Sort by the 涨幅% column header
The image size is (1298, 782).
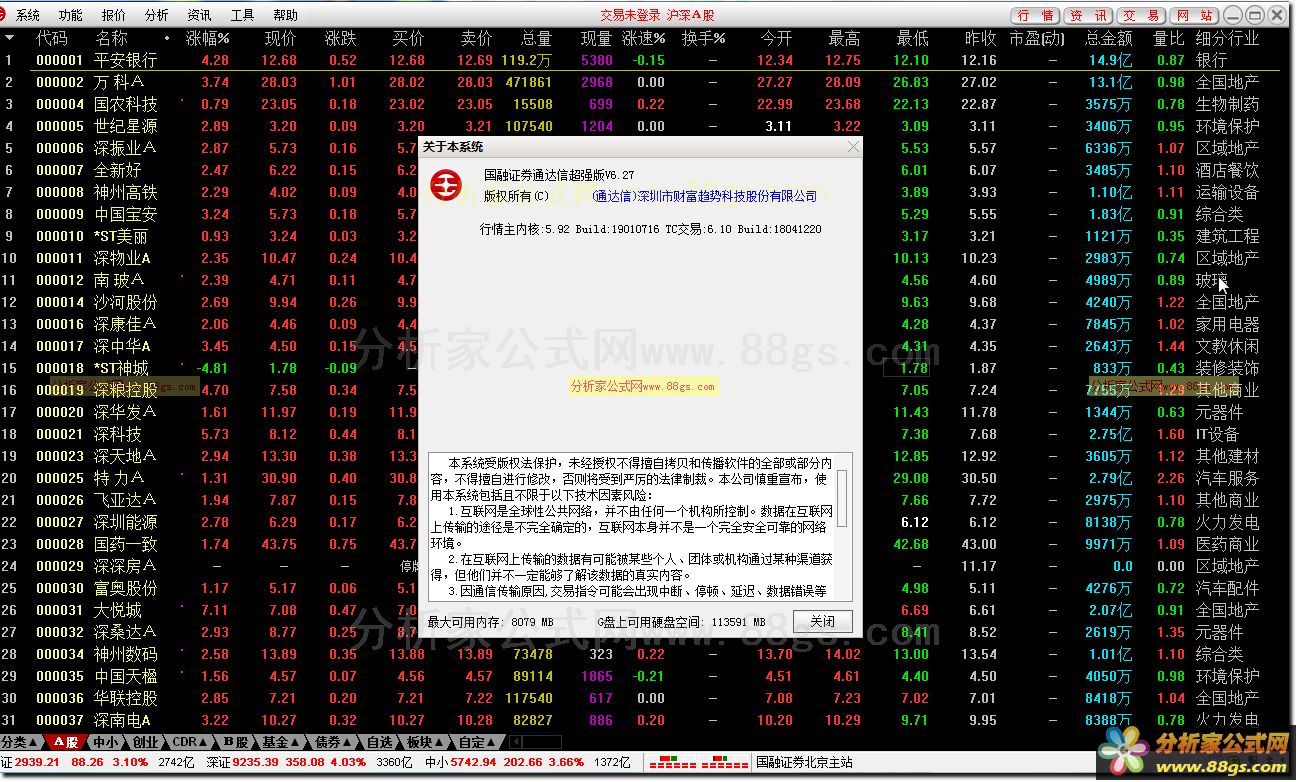tap(208, 38)
